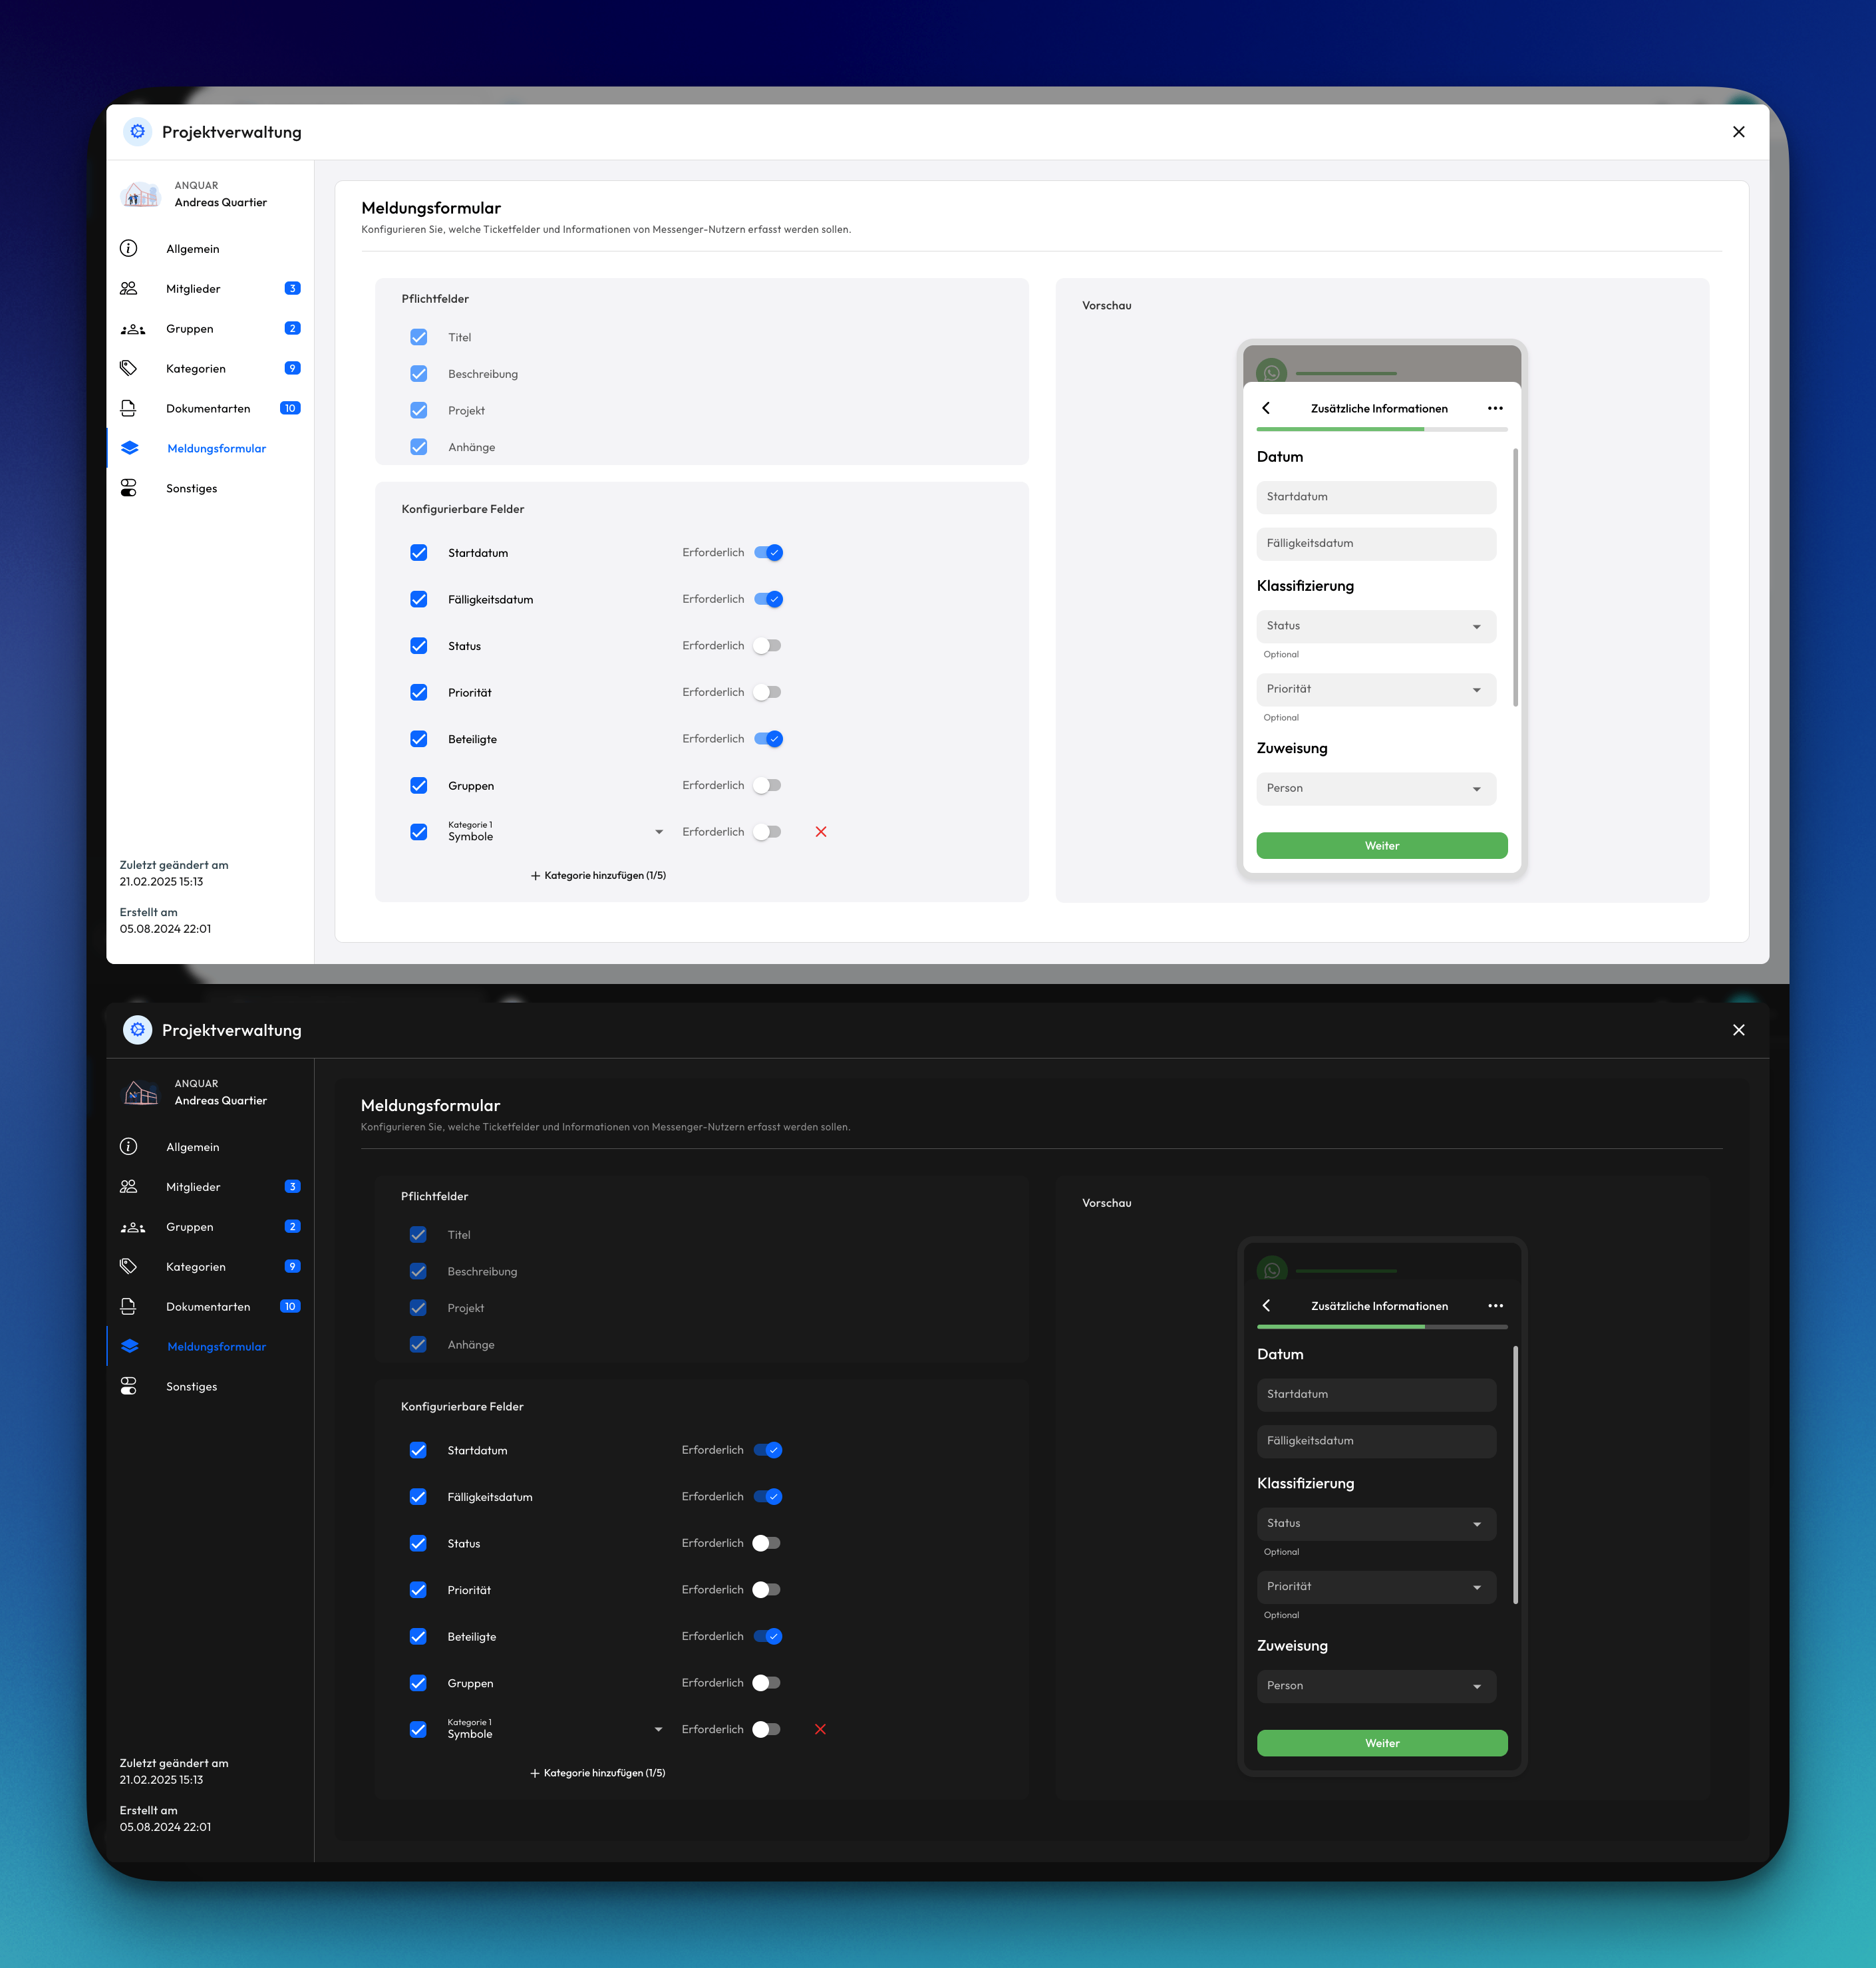Select the Mitglieder sidebar icon
The height and width of the screenshot is (1968, 1876).
coord(130,288)
